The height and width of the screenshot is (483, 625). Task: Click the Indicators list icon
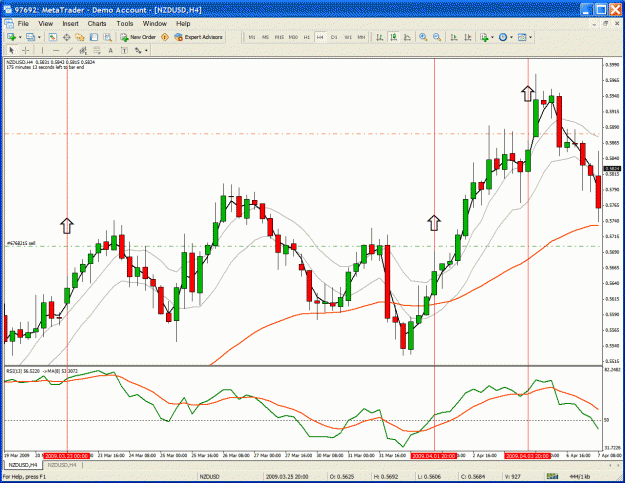(484, 37)
